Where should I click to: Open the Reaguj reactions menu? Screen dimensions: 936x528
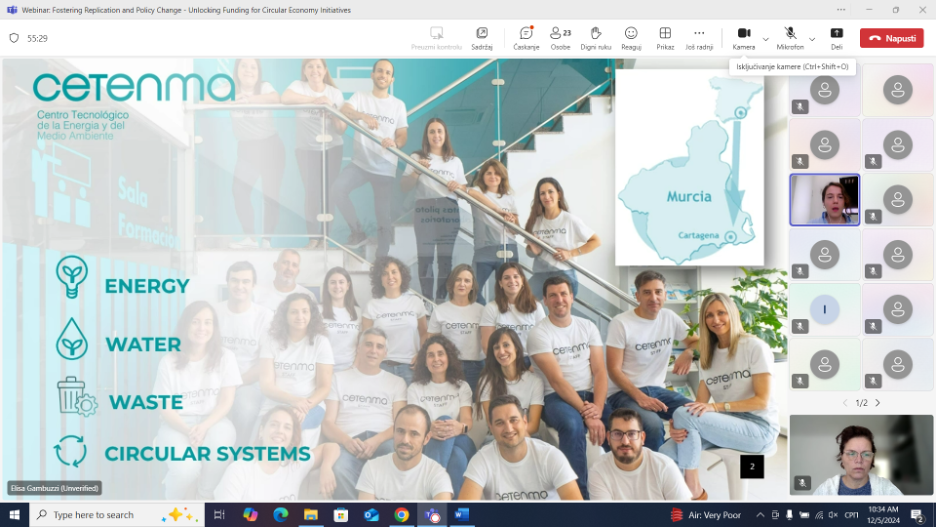point(631,37)
